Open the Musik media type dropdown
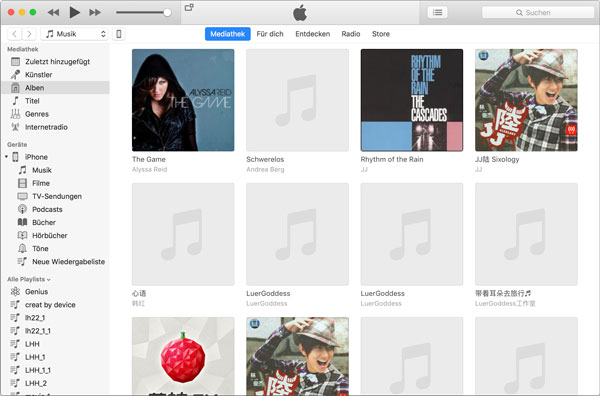 tap(74, 34)
